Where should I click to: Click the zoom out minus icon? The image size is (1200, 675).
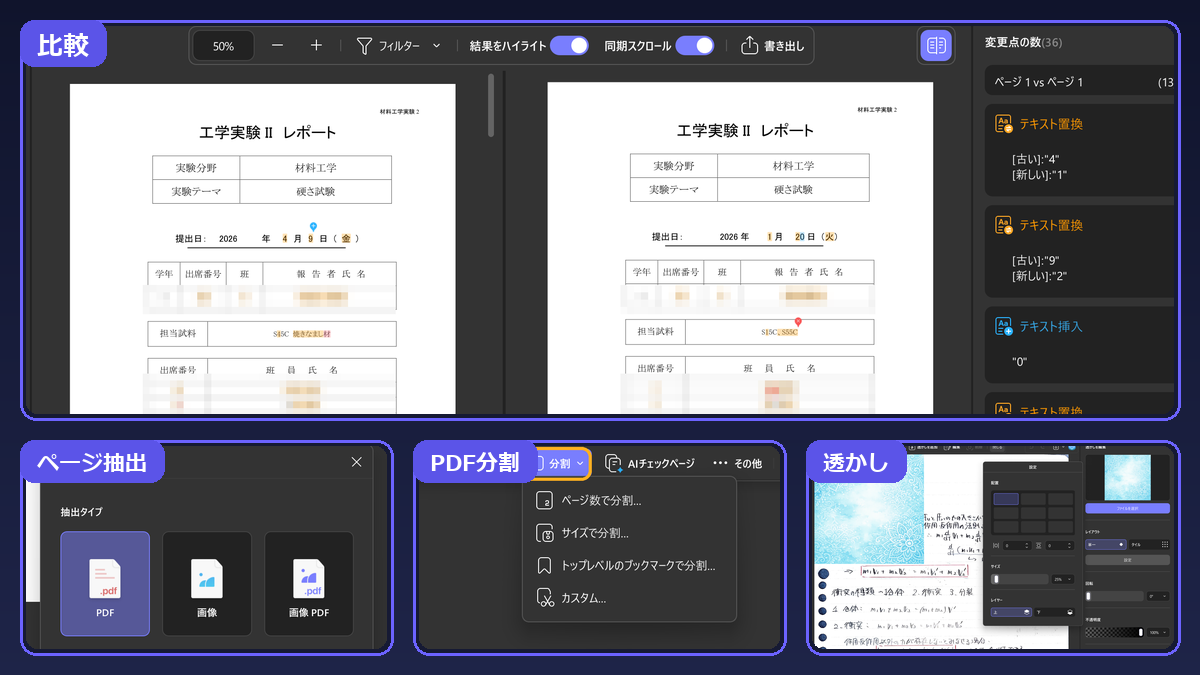pyautogui.click(x=278, y=45)
